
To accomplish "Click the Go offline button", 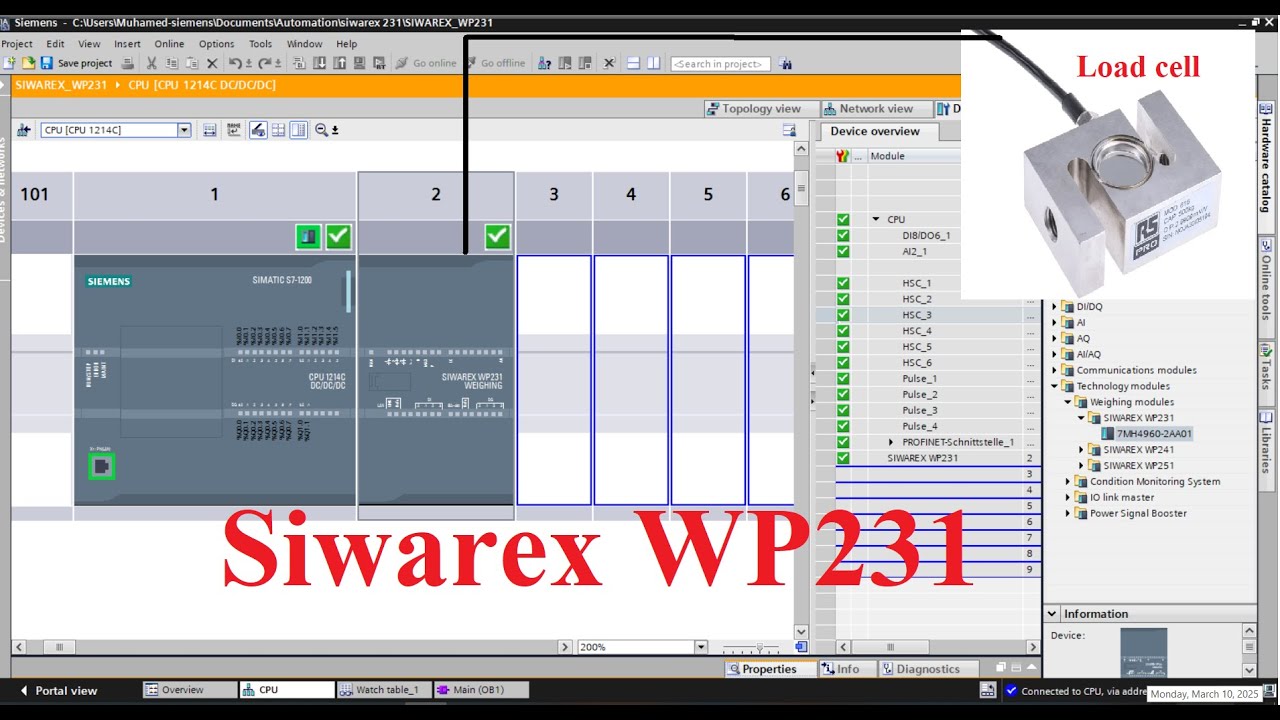I will [x=494, y=63].
